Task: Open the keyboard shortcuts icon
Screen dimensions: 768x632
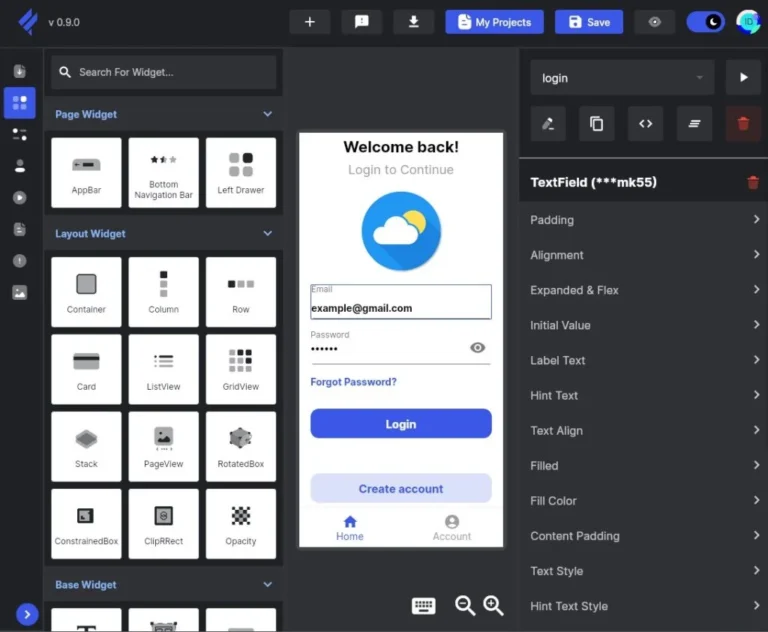Action: coord(424,606)
